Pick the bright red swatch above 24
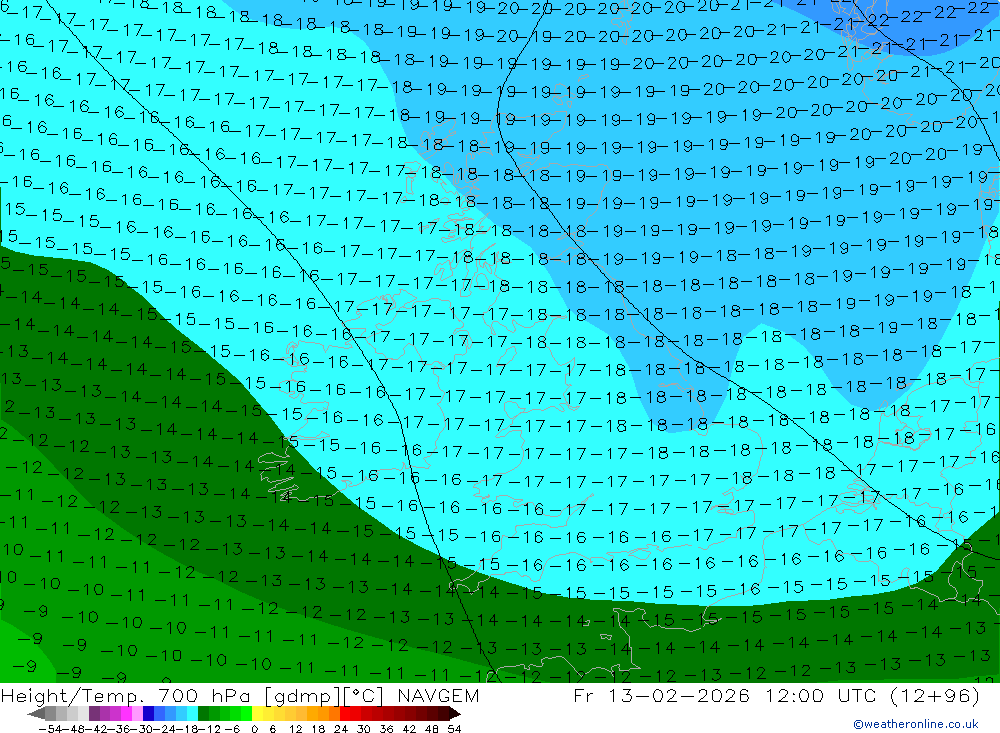Screen dimensions: 1000x733 [x=345, y=713]
